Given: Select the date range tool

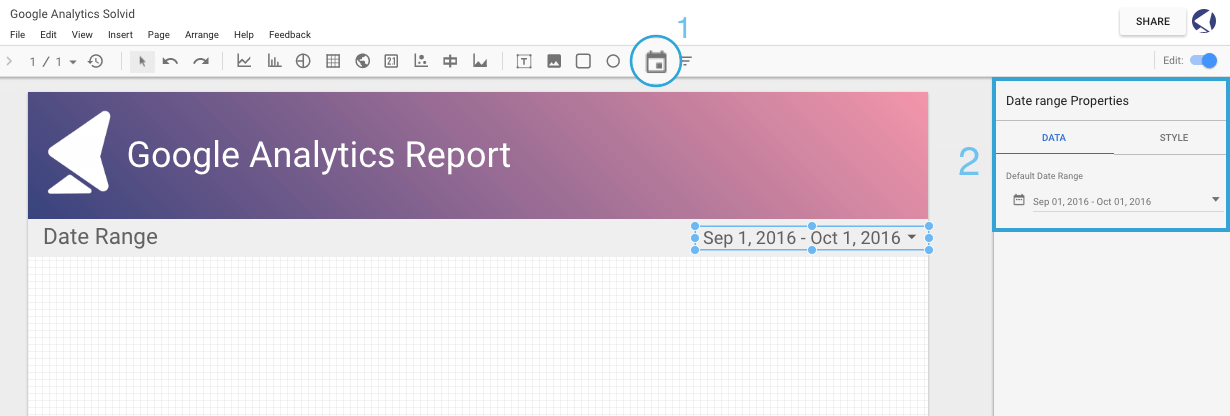Looking at the screenshot, I should click(656, 62).
